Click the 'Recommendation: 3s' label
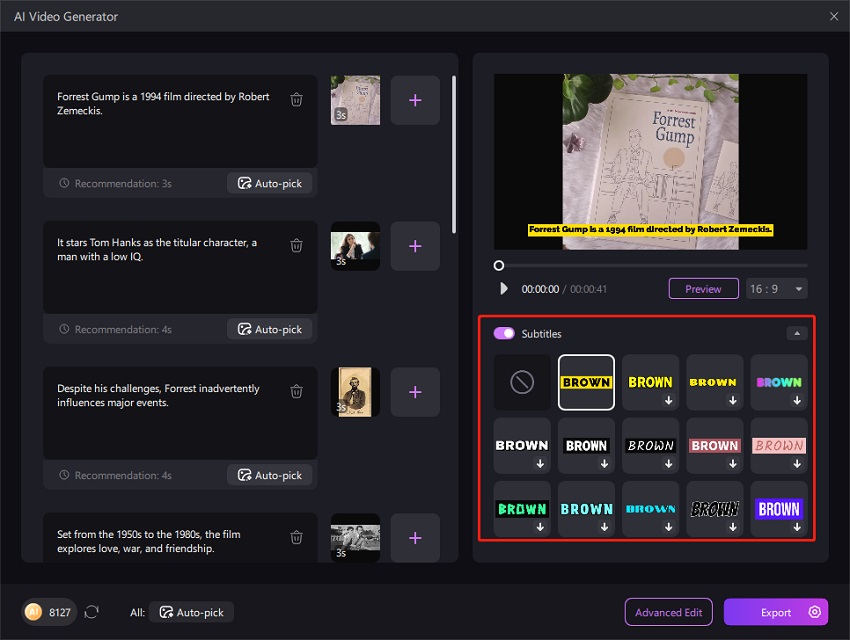Image resolution: width=850 pixels, height=640 pixels. 123,183
